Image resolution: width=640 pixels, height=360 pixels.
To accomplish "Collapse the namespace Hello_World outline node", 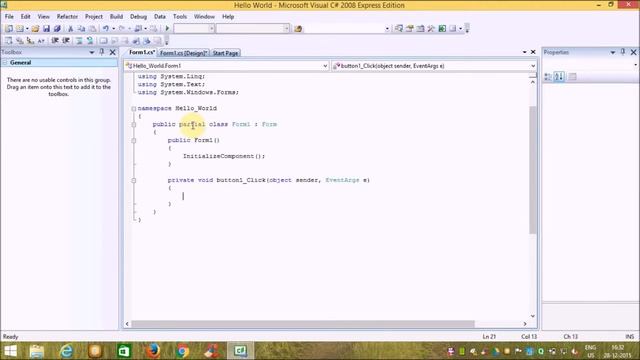I will pyautogui.click(x=133, y=109).
